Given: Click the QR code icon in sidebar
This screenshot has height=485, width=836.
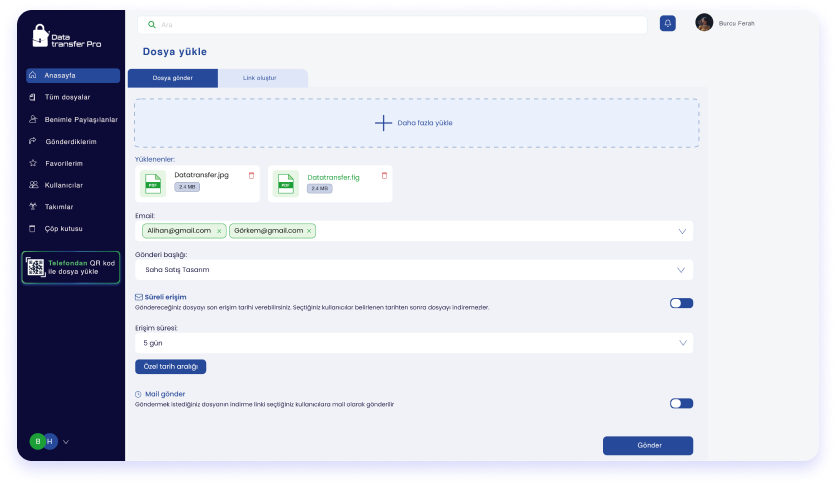Looking at the screenshot, I should coord(35,267).
